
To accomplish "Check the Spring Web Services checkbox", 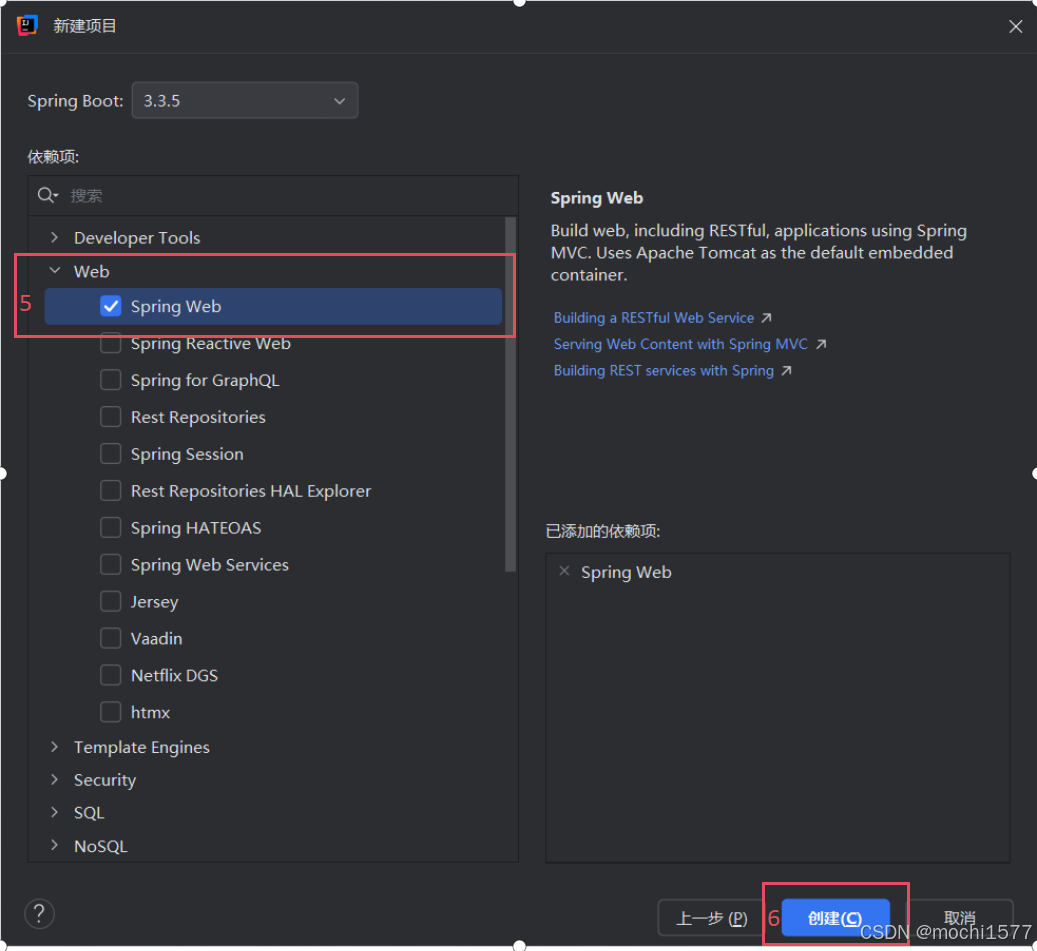I will pos(110,565).
